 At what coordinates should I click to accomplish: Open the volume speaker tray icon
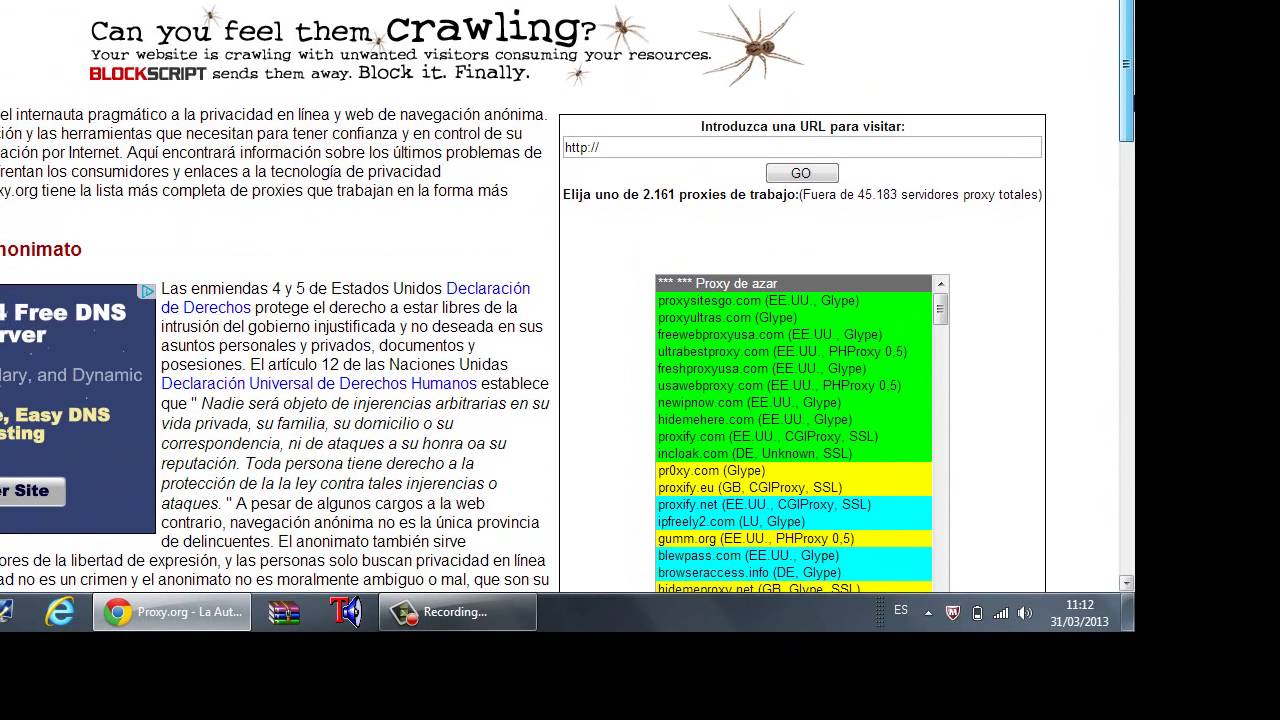(x=1025, y=613)
